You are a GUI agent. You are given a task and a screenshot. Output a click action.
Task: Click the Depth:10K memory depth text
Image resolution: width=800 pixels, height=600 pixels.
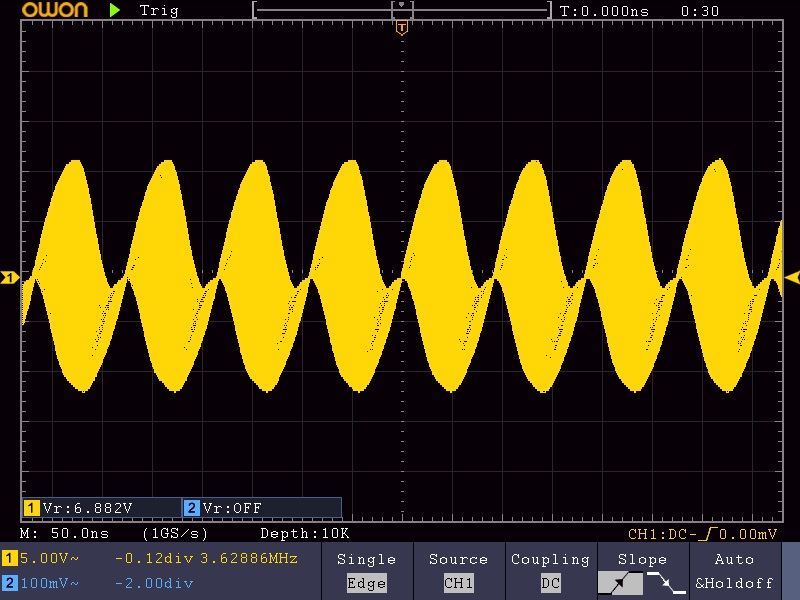(305, 534)
